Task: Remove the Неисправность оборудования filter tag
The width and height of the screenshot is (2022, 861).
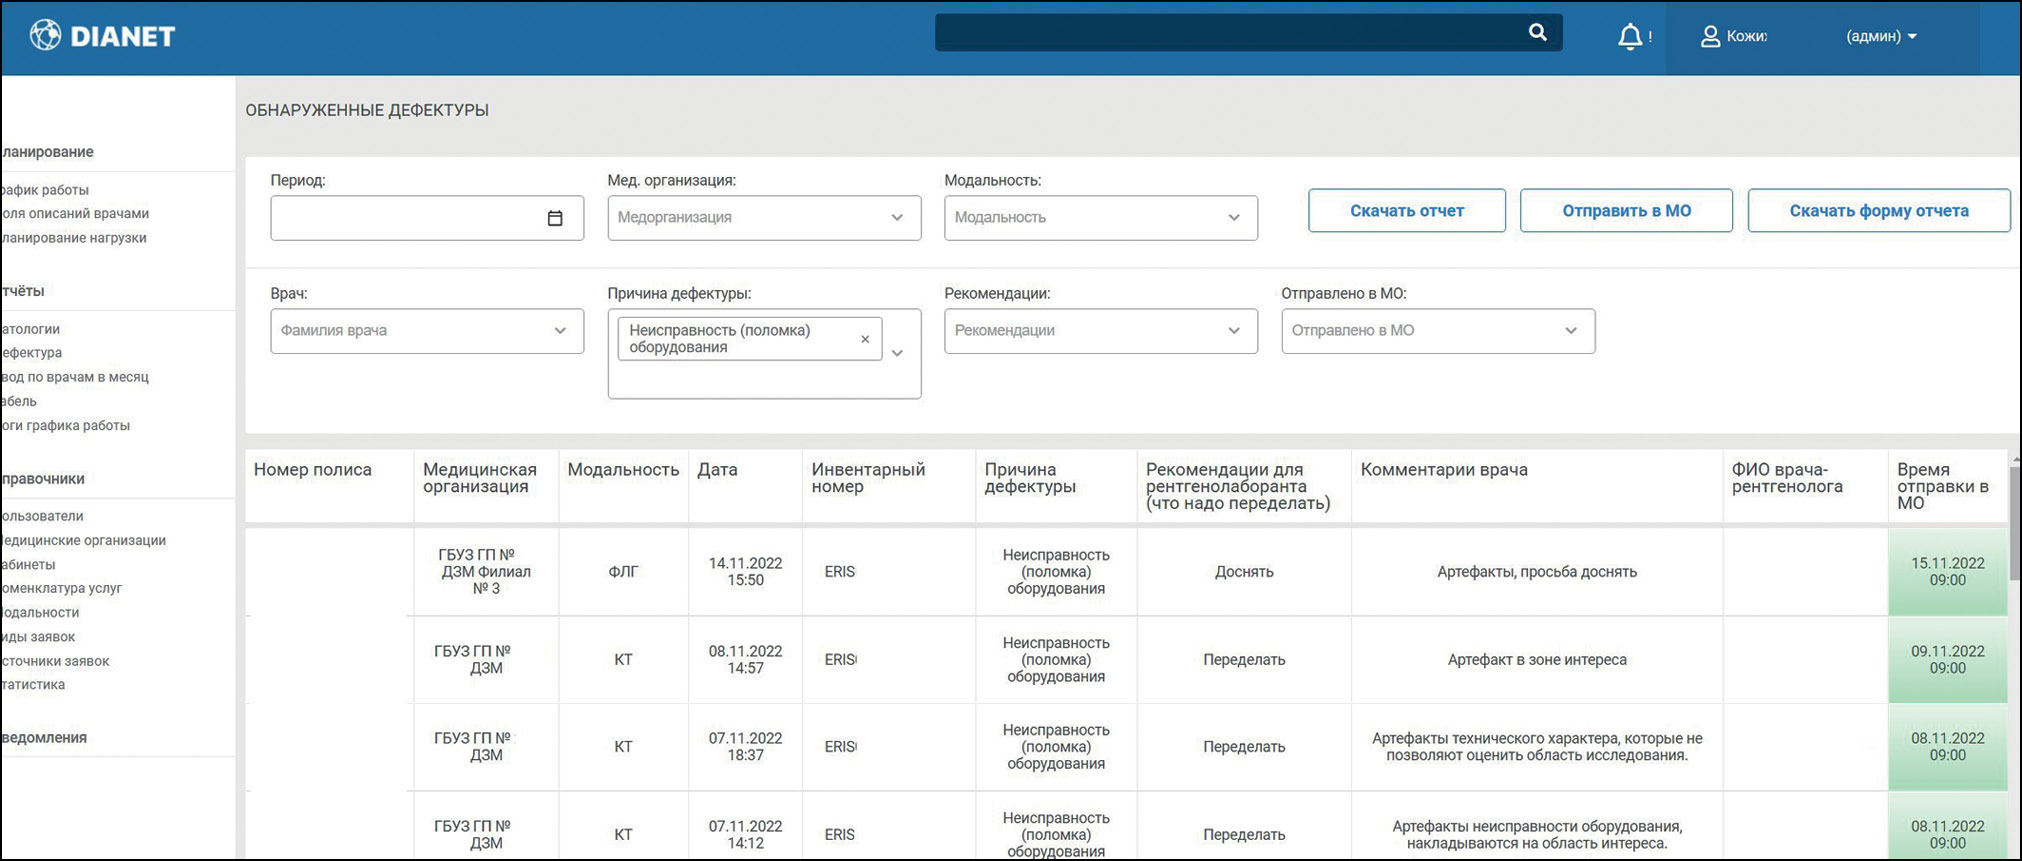Action: point(865,339)
